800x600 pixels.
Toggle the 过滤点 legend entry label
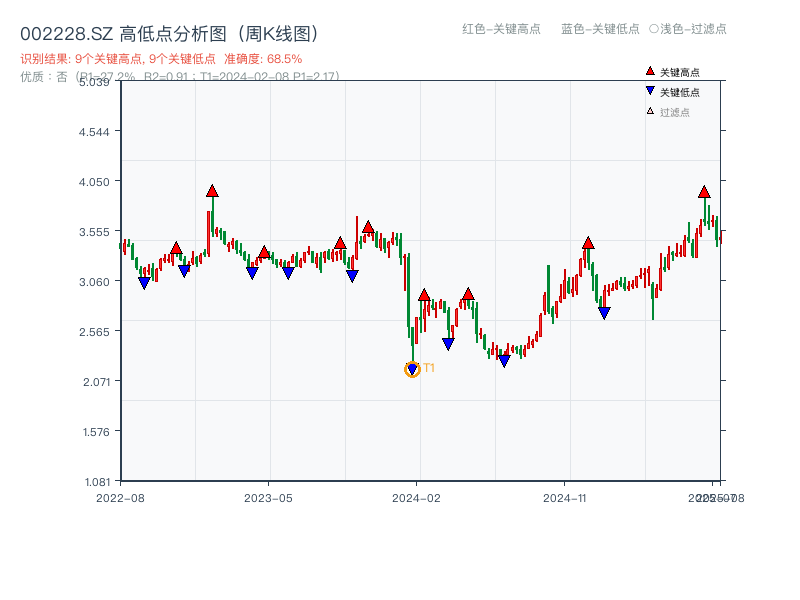(x=675, y=112)
